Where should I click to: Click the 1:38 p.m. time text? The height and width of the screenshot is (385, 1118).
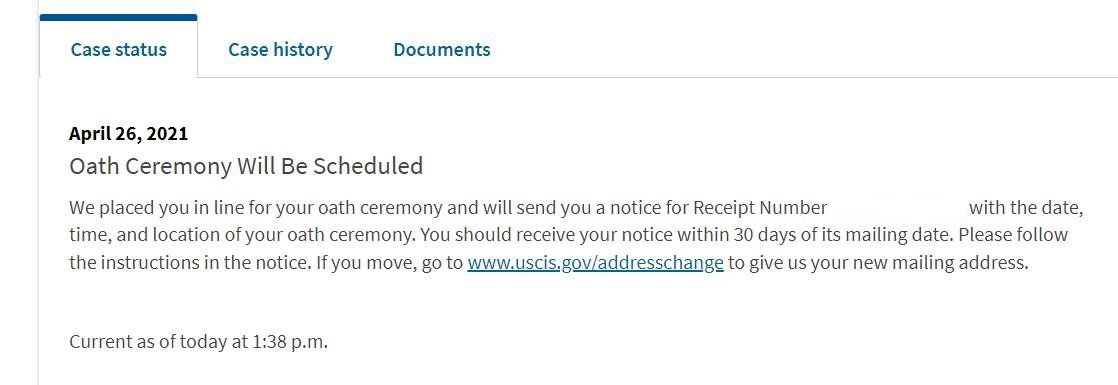click(290, 342)
